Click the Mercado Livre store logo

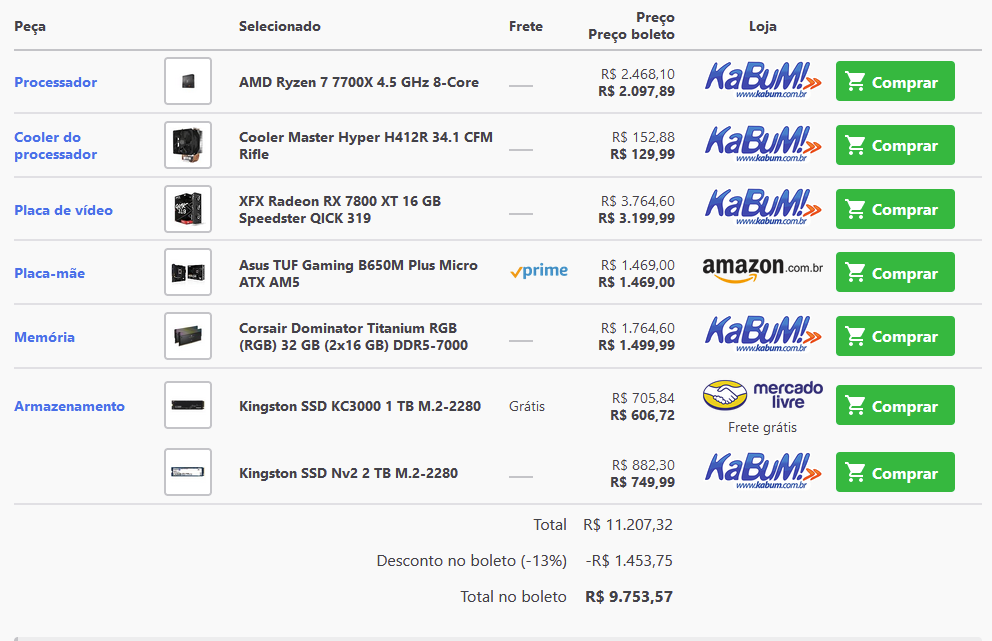763,396
